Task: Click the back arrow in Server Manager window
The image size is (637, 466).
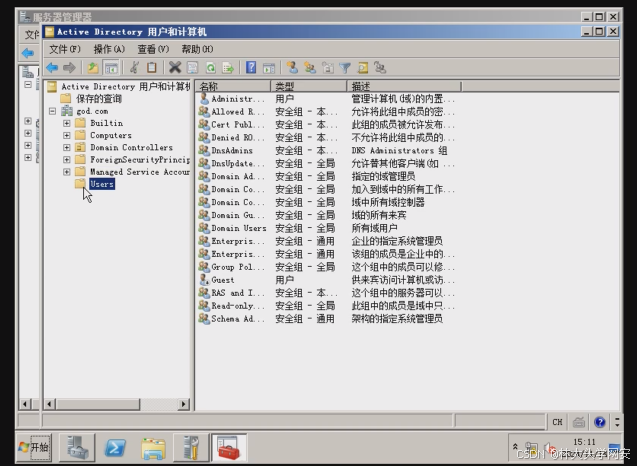Action: click(28, 53)
